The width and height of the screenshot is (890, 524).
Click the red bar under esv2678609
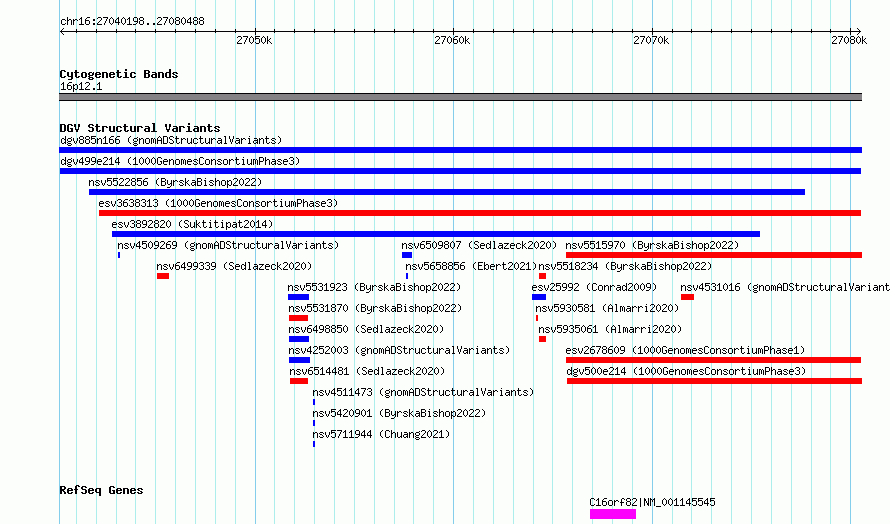713,360
